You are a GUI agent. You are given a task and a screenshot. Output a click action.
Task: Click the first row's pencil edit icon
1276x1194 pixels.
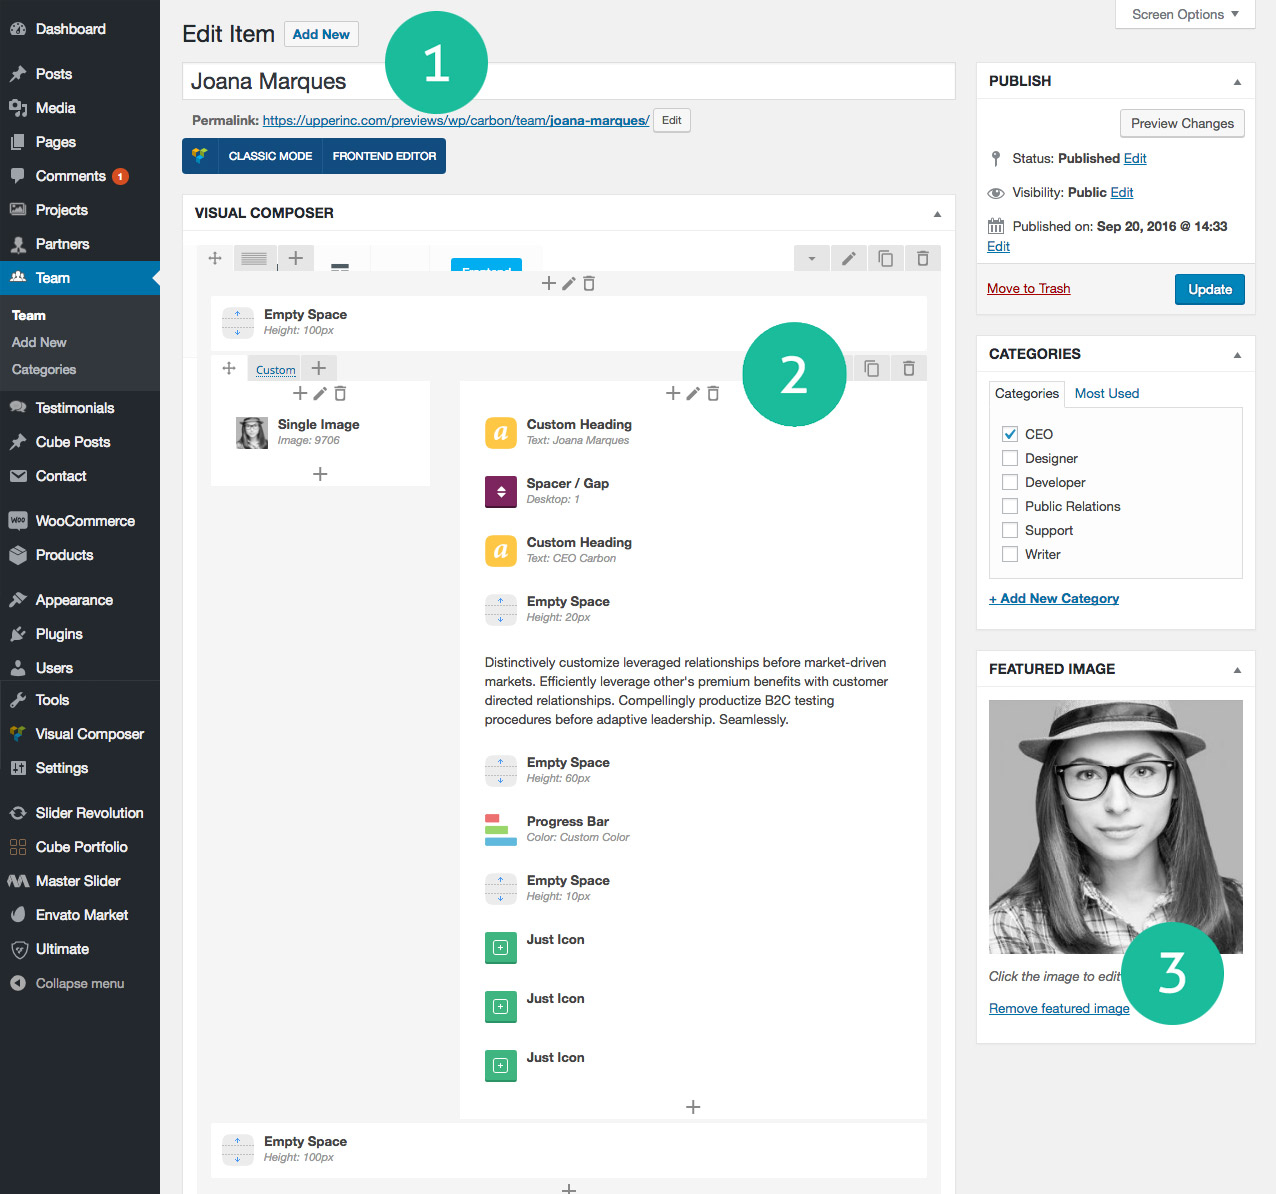848,259
